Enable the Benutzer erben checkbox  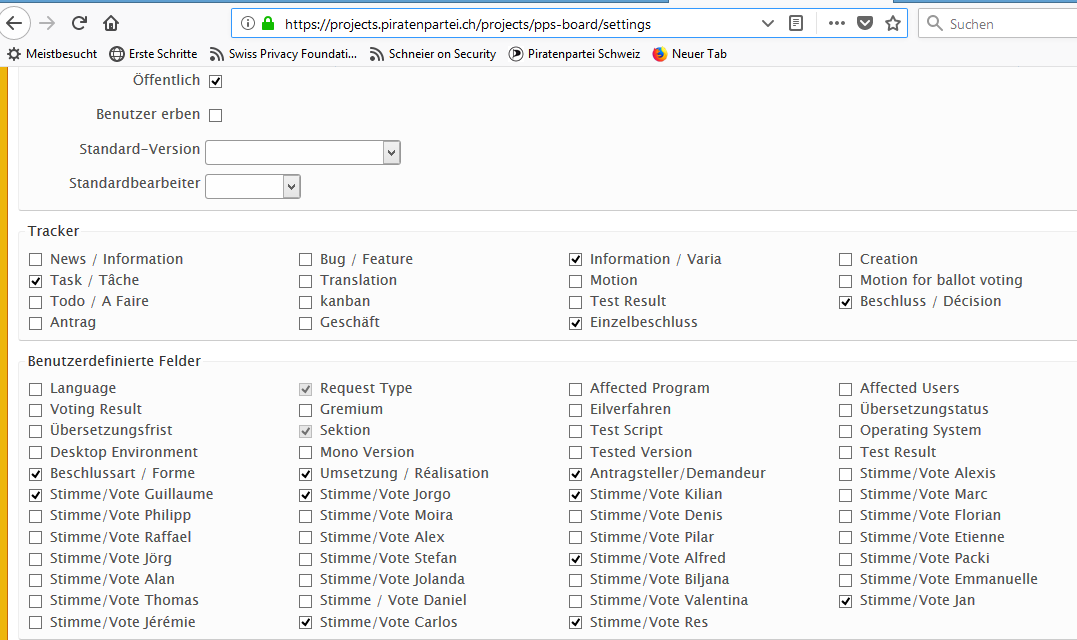[x=215, y=115]
